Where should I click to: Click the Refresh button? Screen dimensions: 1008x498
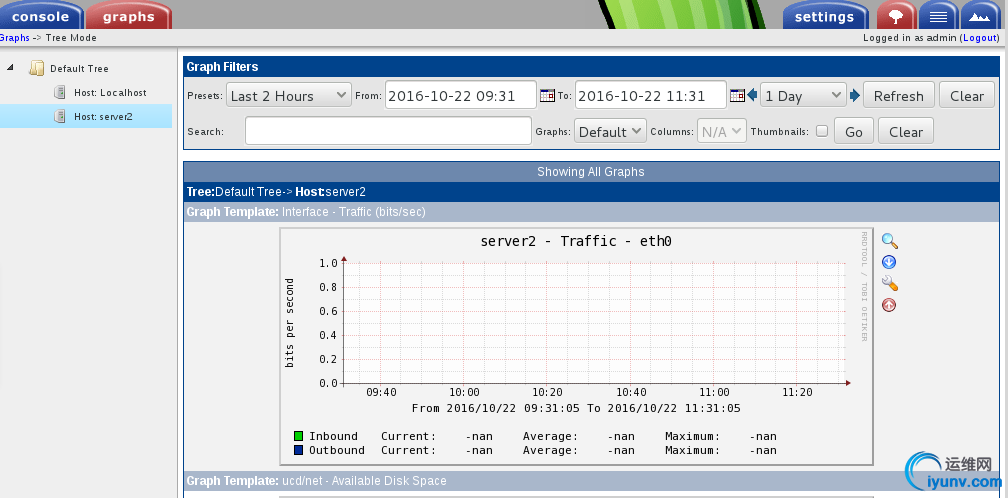coord(899,96)
